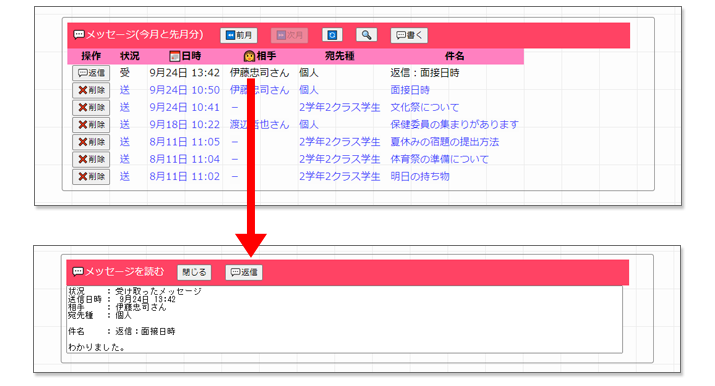Reply to 返信：面接日時 message in list
The width and height of the screenshot is (715, 386).
click(91, 73)
